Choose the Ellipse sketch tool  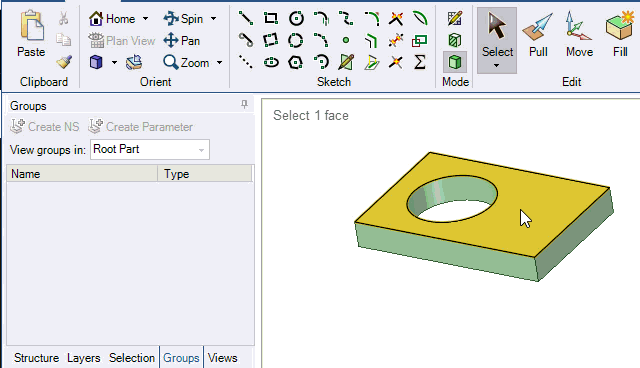[x=271, y=62]
